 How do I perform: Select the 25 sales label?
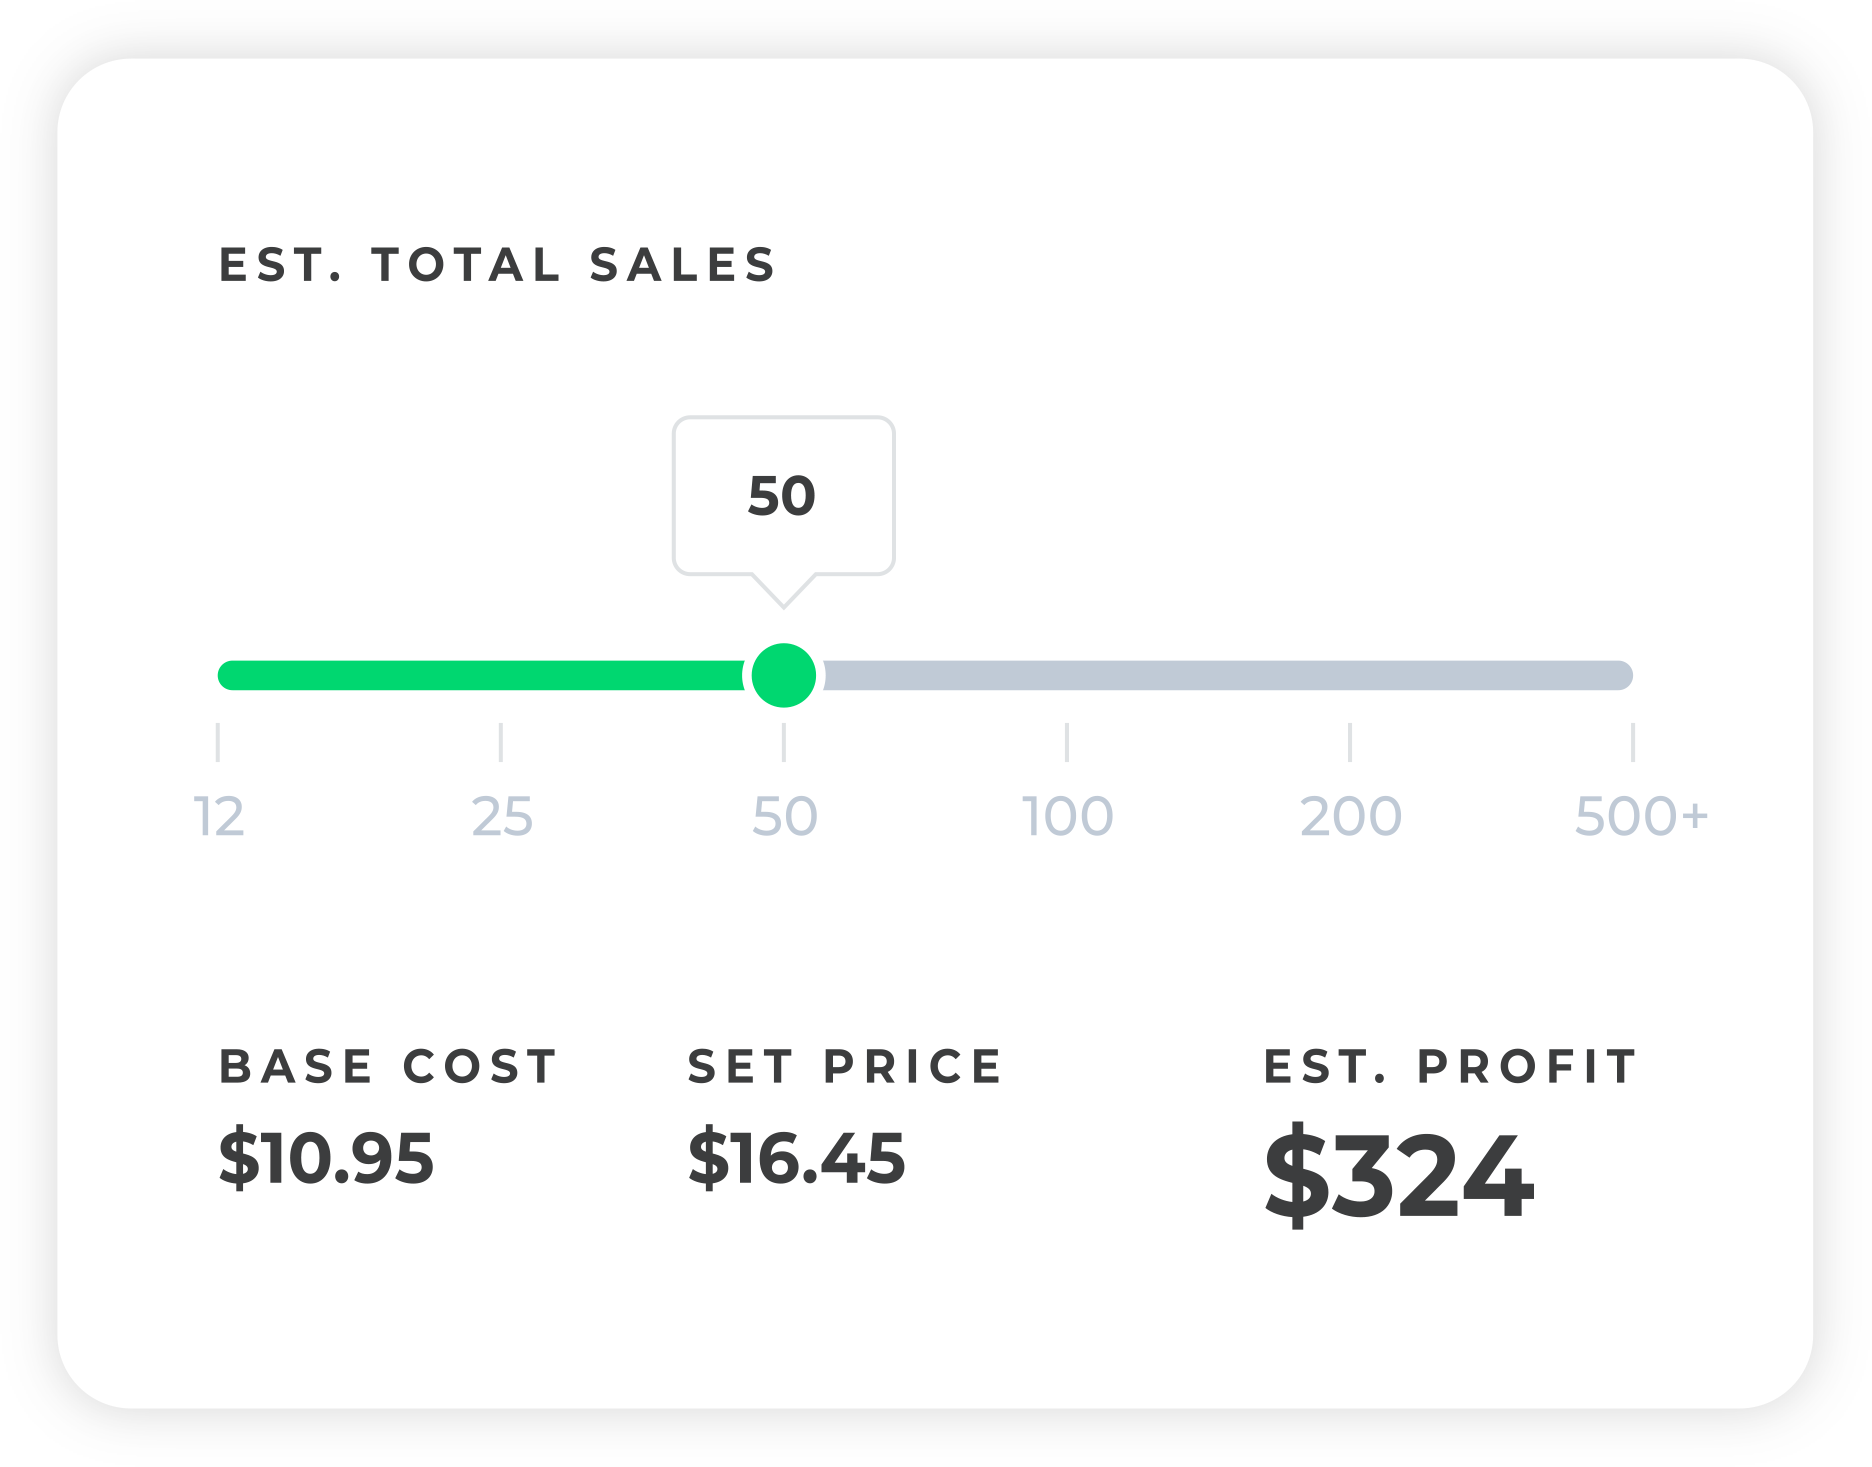click(501, 817)
